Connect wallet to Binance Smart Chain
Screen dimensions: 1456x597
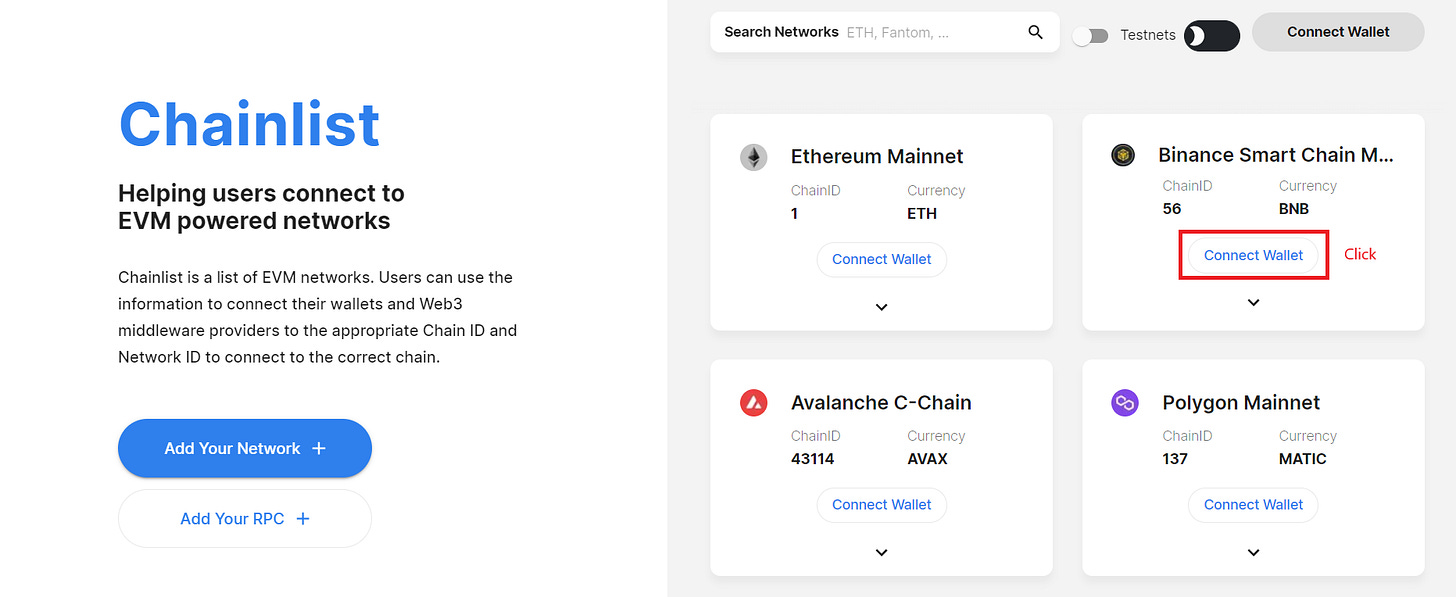coord(1253,255)
